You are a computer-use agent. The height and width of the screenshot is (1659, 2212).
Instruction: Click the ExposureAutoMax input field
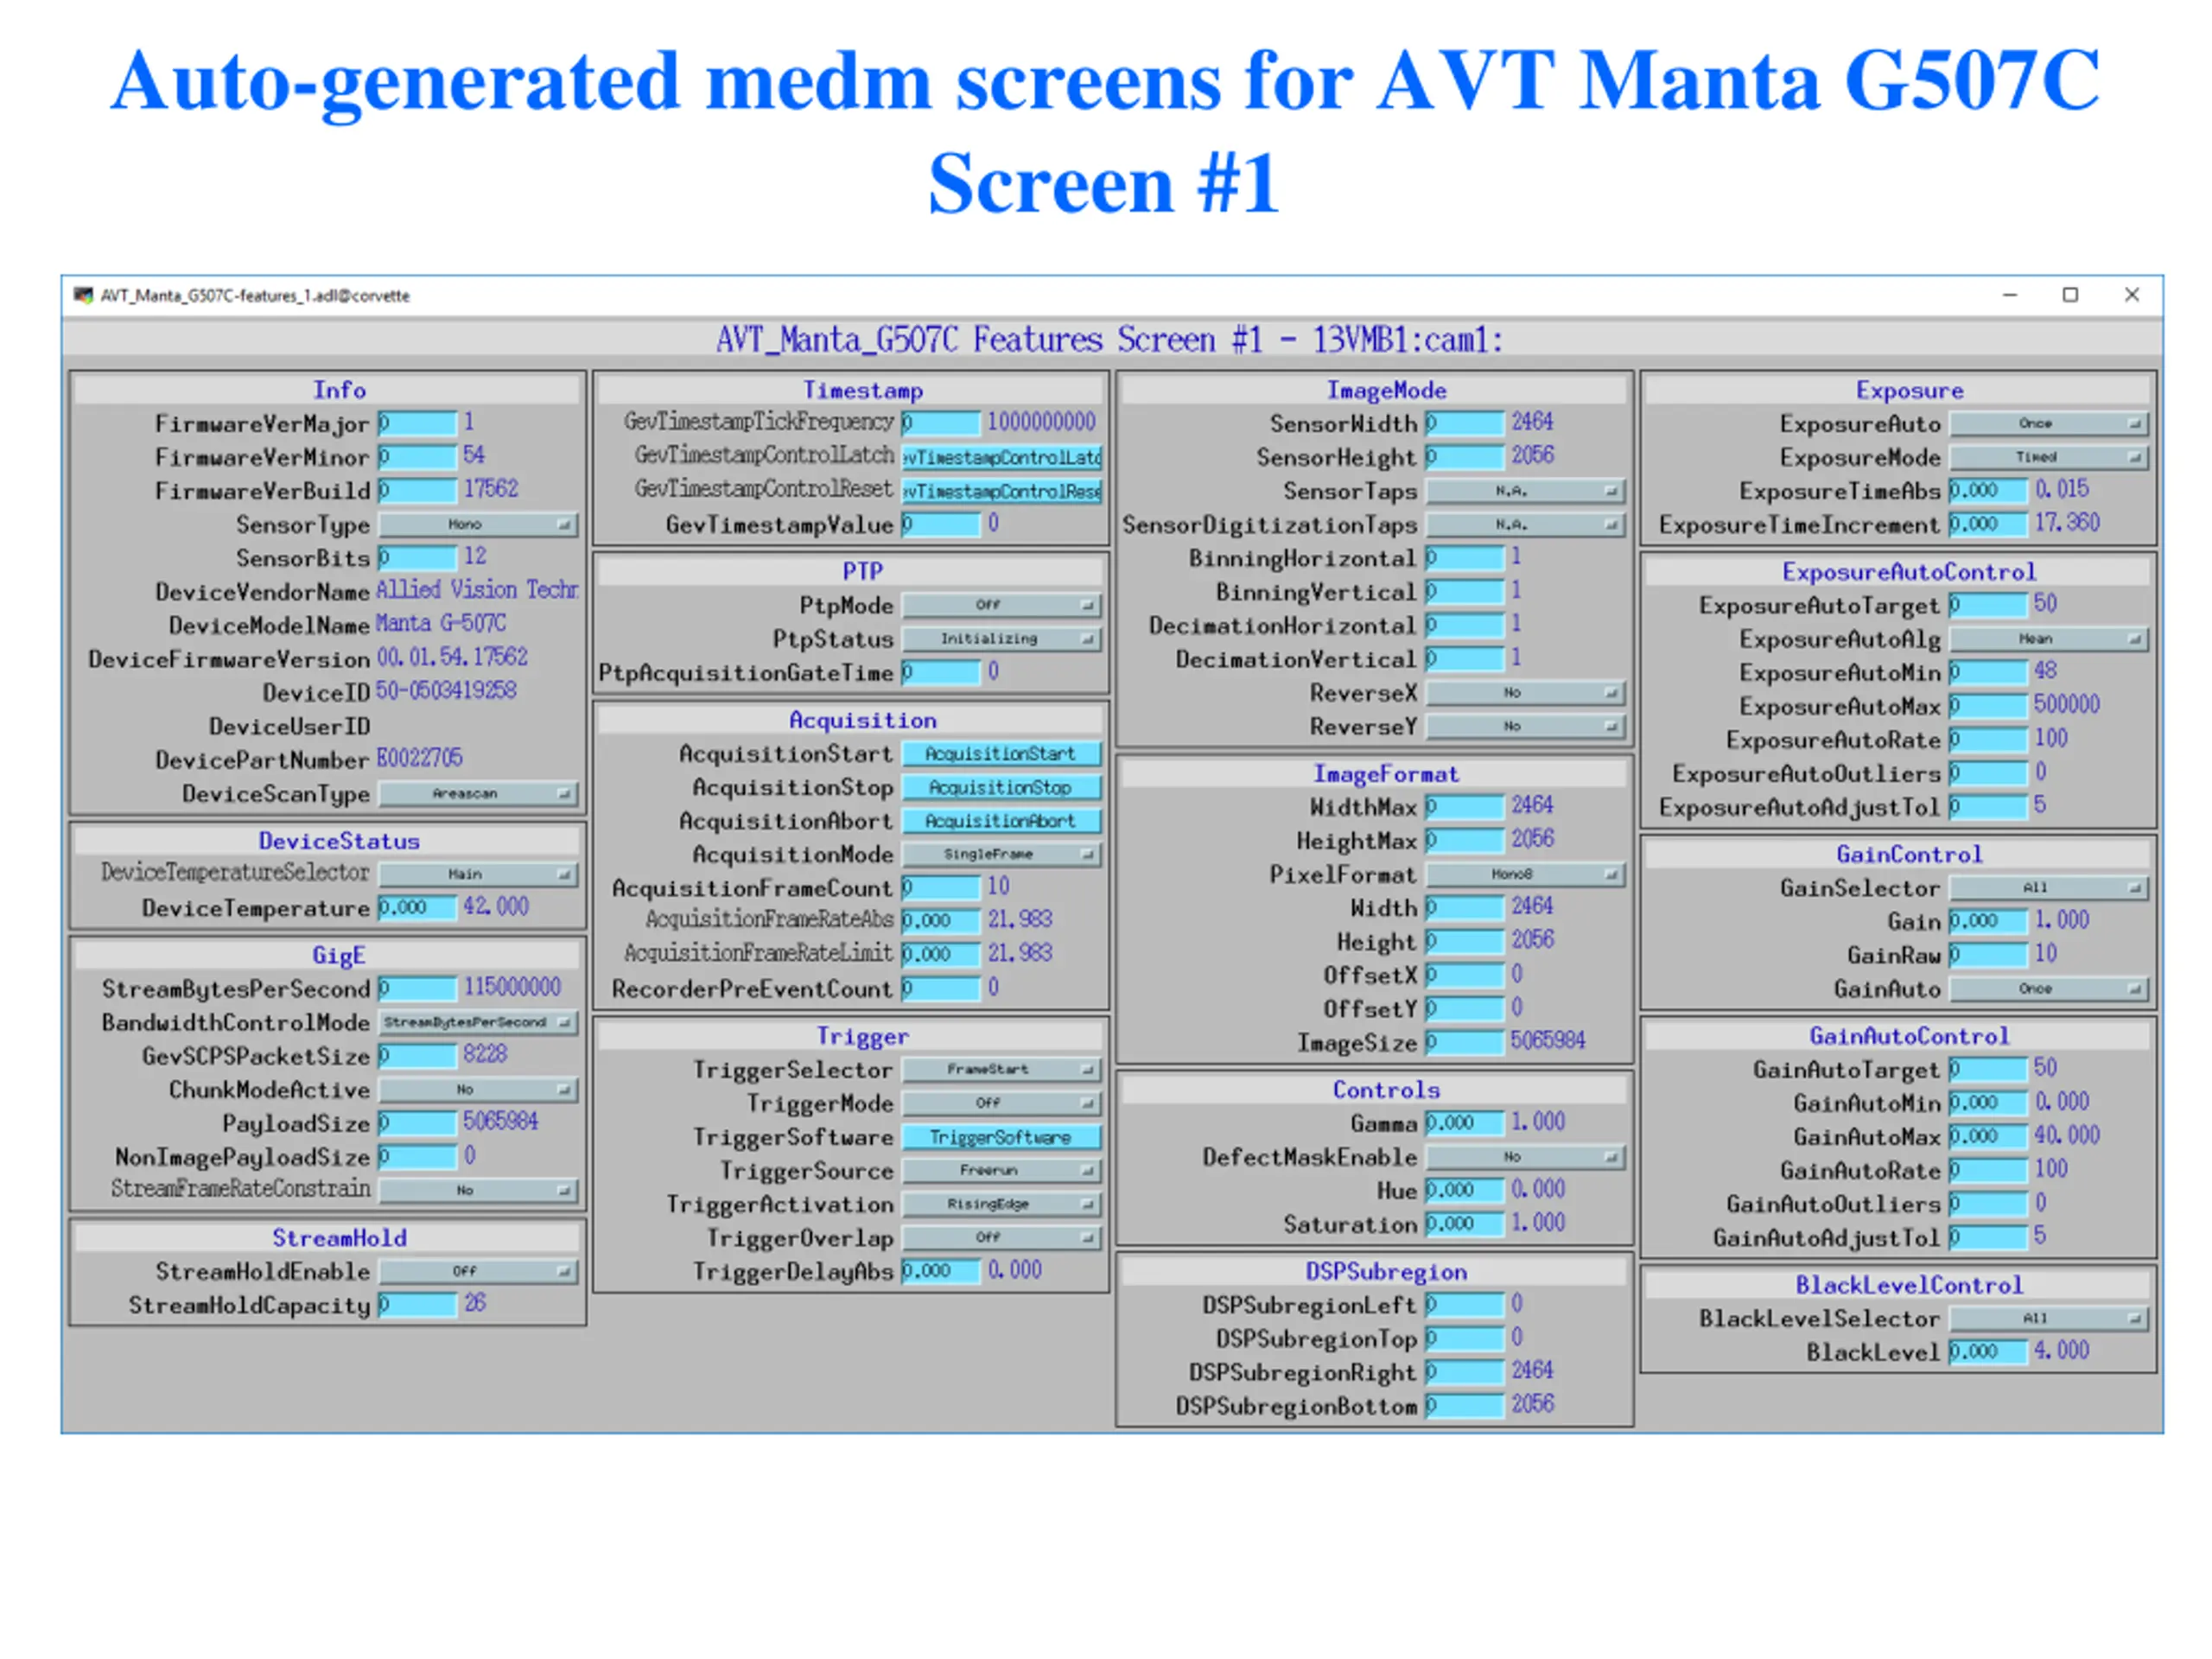[x=1988, y=707]
